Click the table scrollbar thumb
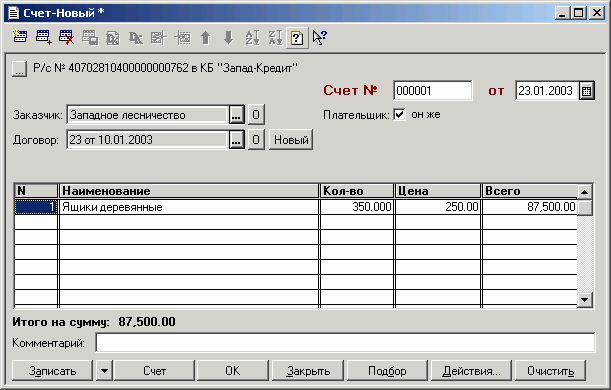 click(585, 207)
